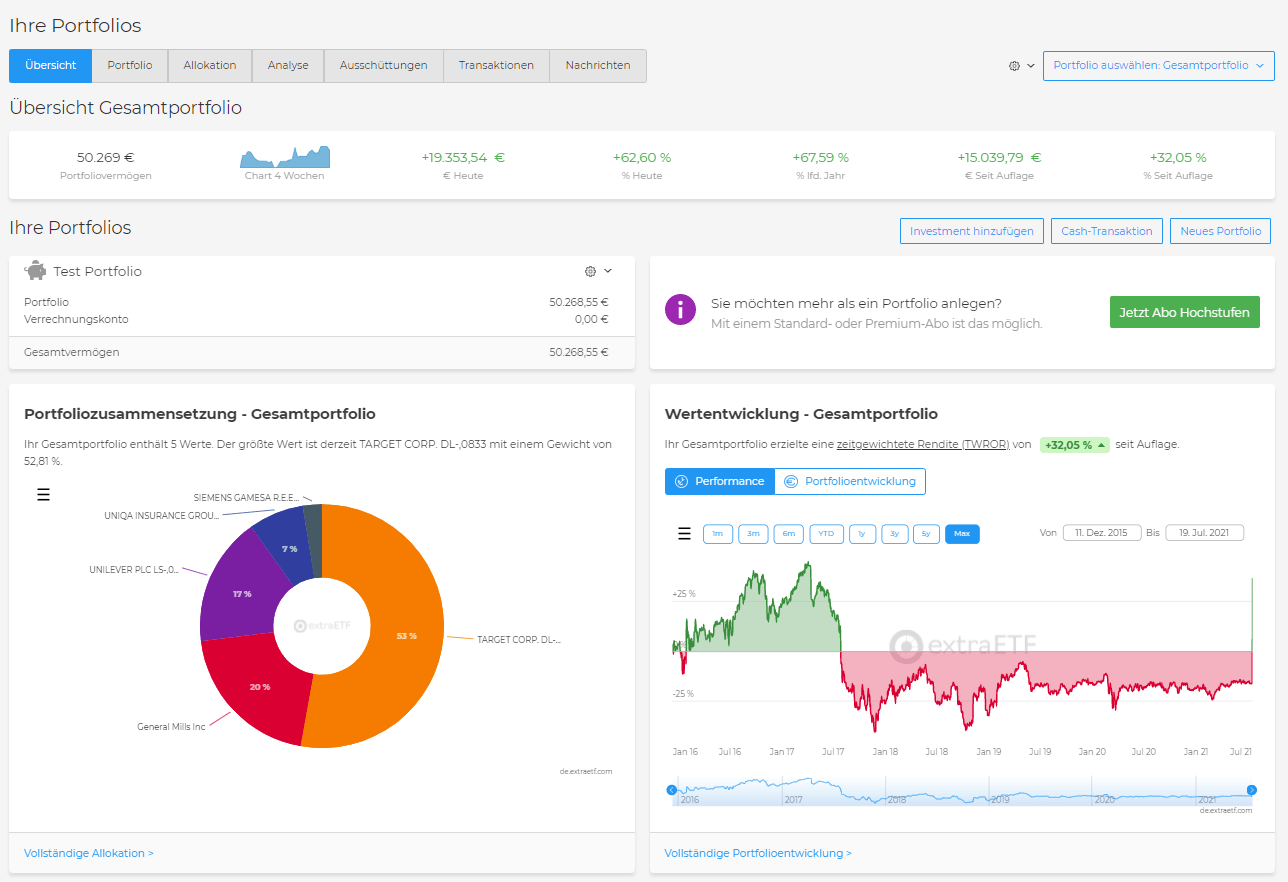
Task: Click the Cash-Transaktion button
Action: click(1107, 231)
